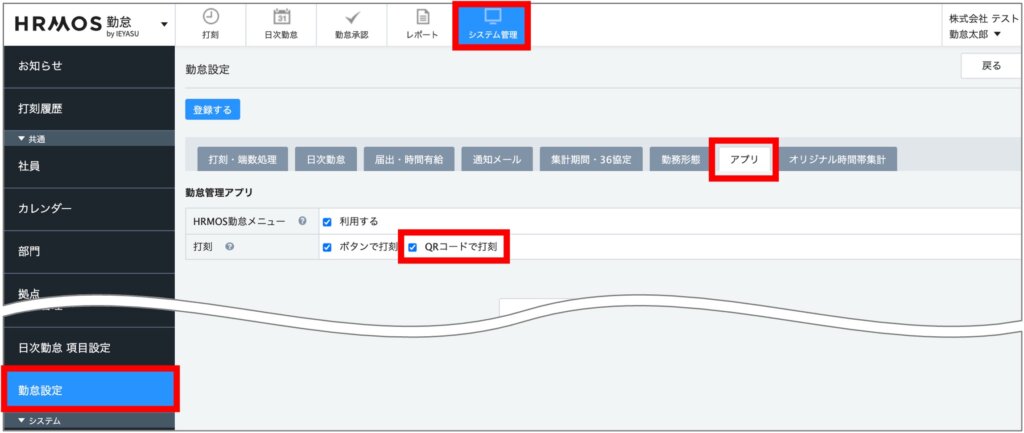Click the 登録する button
The width and height of the screenshot is (1024, 433).
(x=212, y=110)
